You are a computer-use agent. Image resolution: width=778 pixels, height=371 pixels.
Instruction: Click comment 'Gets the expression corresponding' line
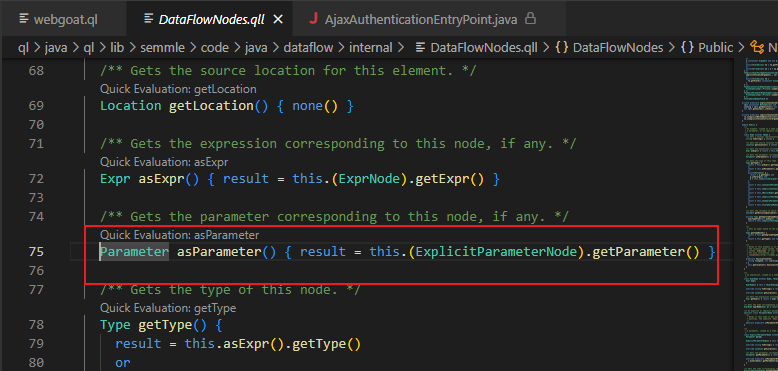tap(338, 144)
